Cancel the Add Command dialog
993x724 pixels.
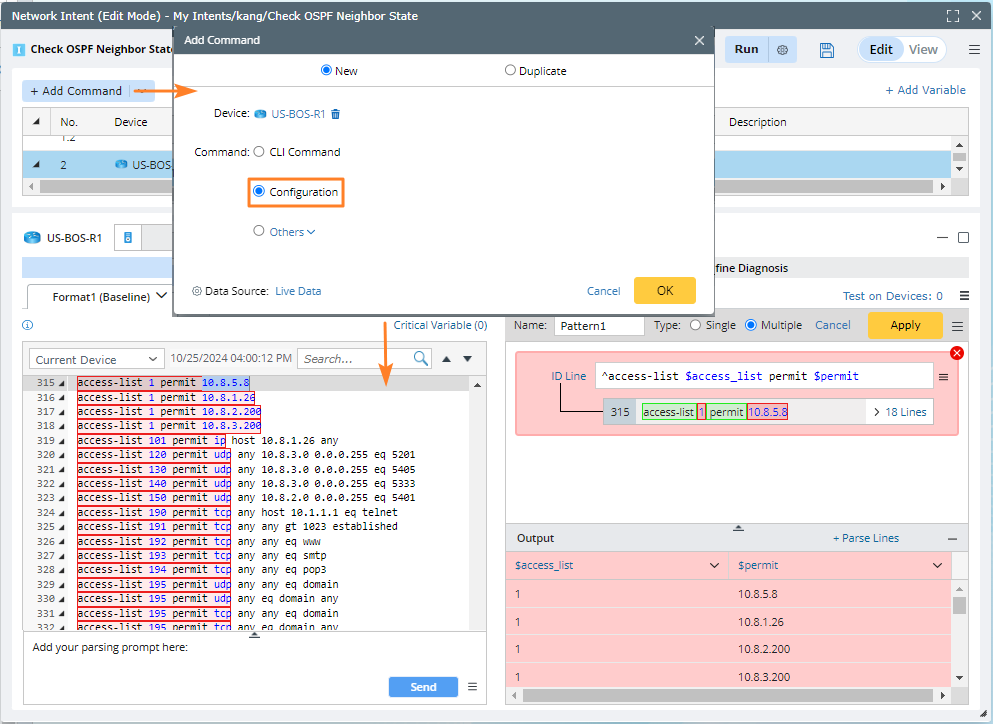[x=604, y=291]
